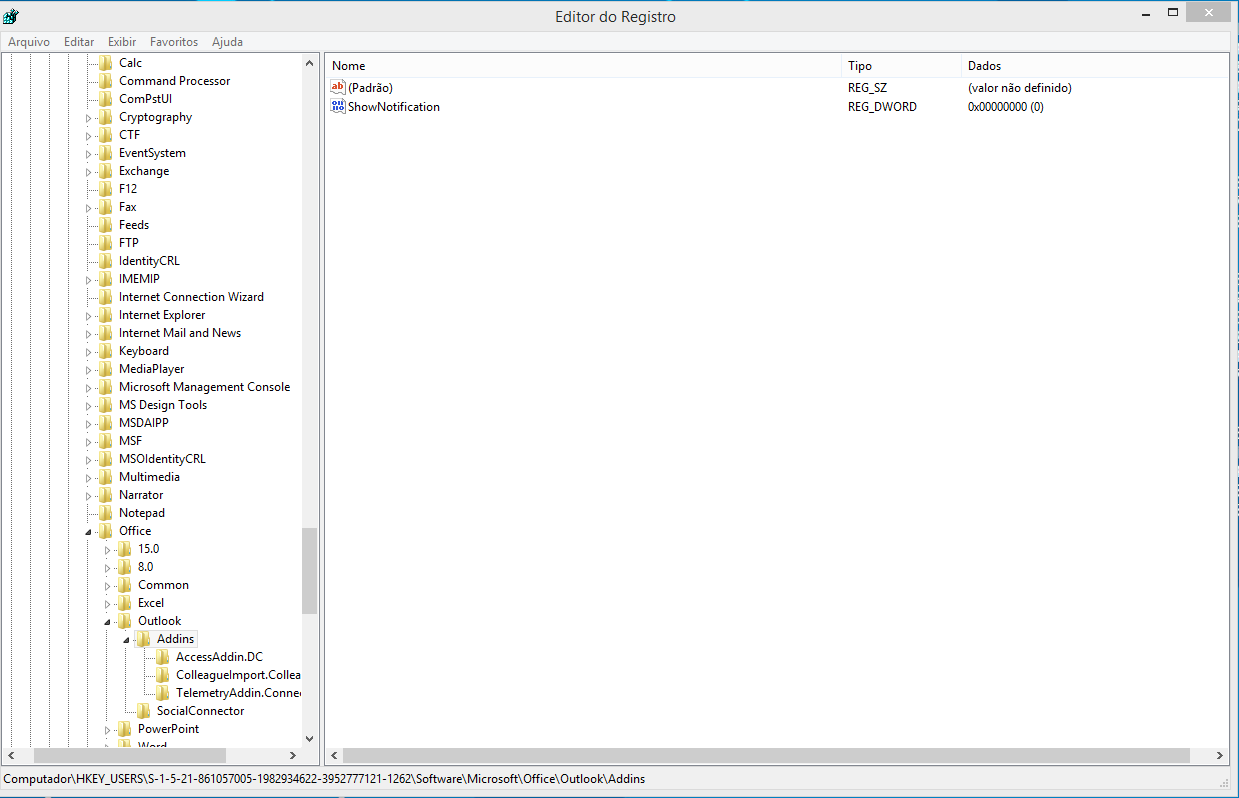The image size is (1239, 798).
Task: Click the open Addins folder icon
Action: point(143,639)
